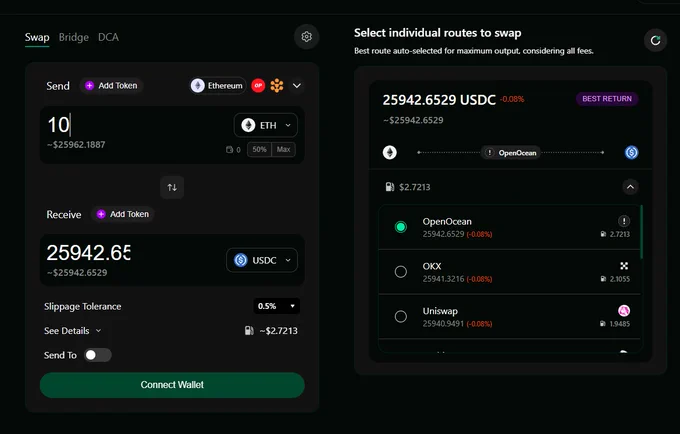Viewport: 680px width, 434px height.
Task: Click the Slippage Tolerance label
Action: coord(82,307)
